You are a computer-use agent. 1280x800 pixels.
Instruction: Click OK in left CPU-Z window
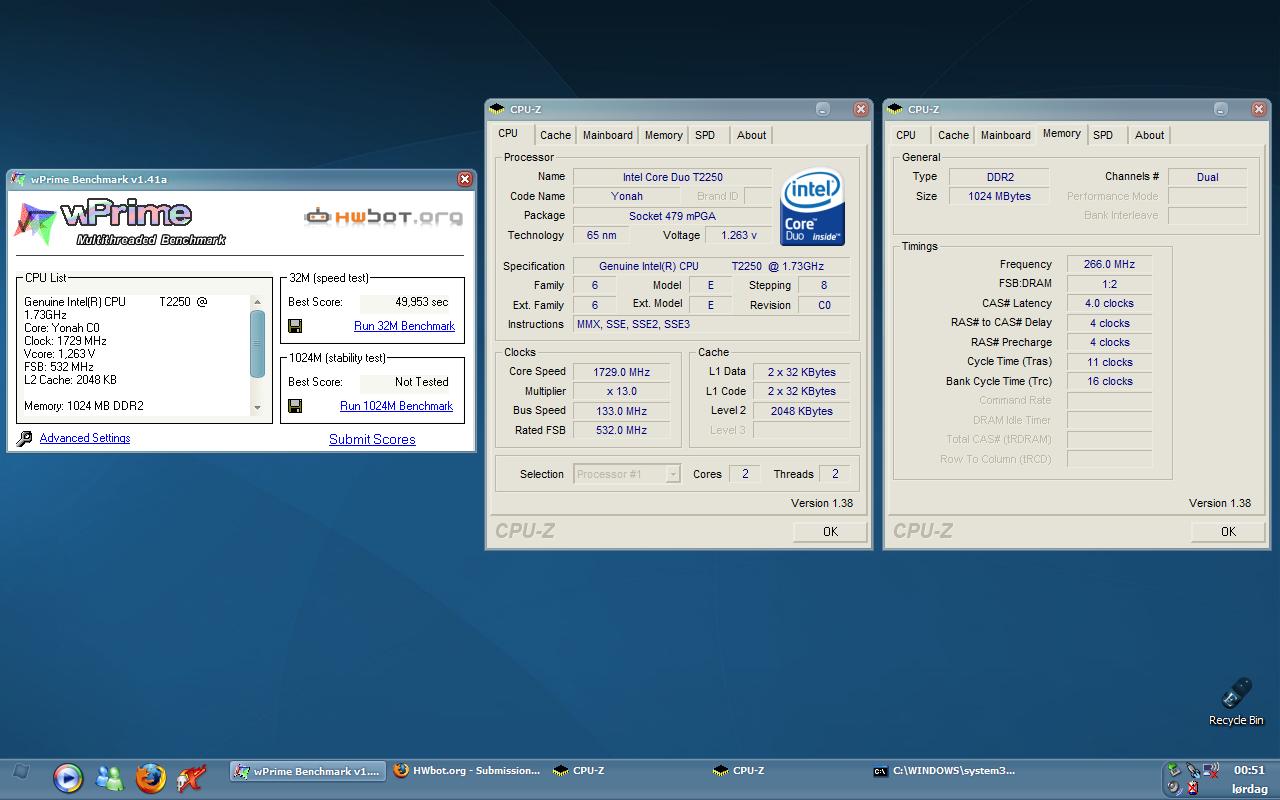pos(830,532)
